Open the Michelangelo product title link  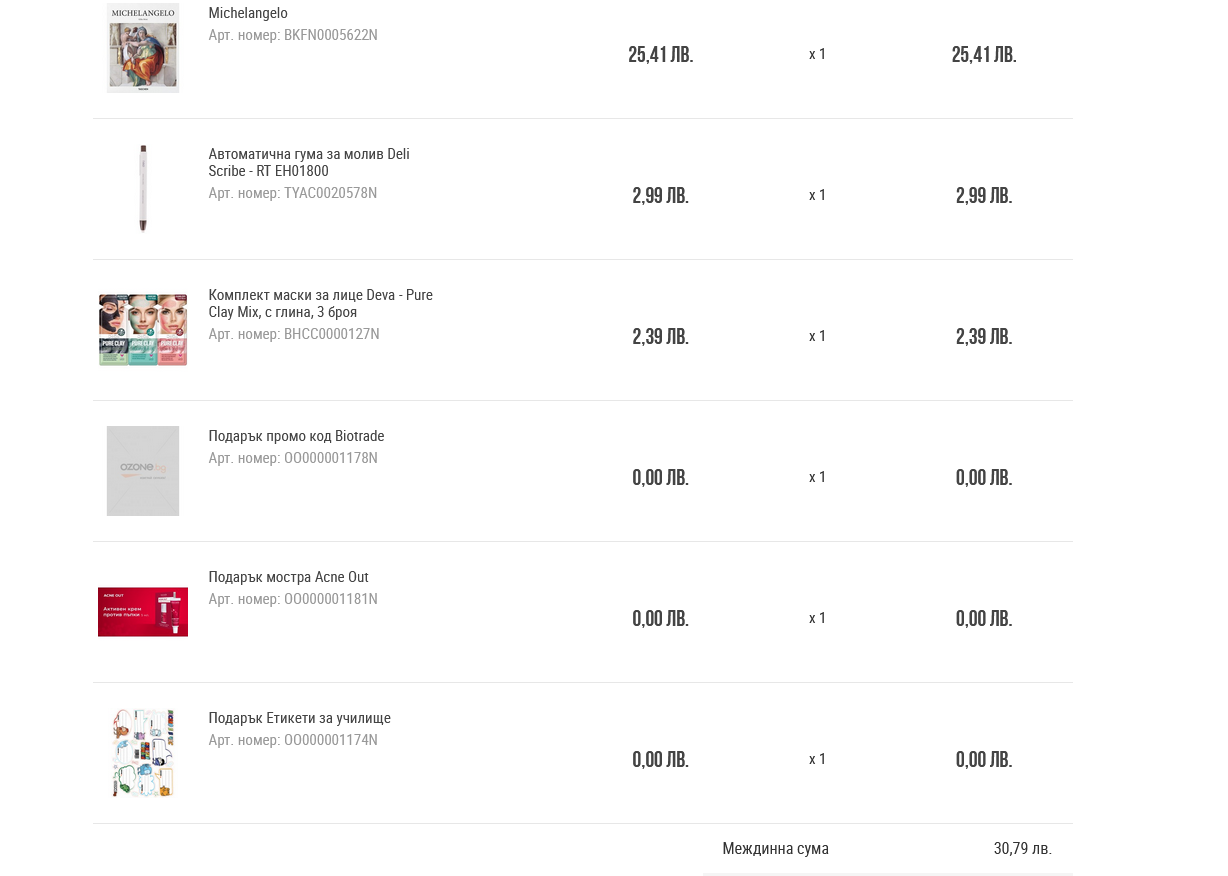[x=248, y=13]
